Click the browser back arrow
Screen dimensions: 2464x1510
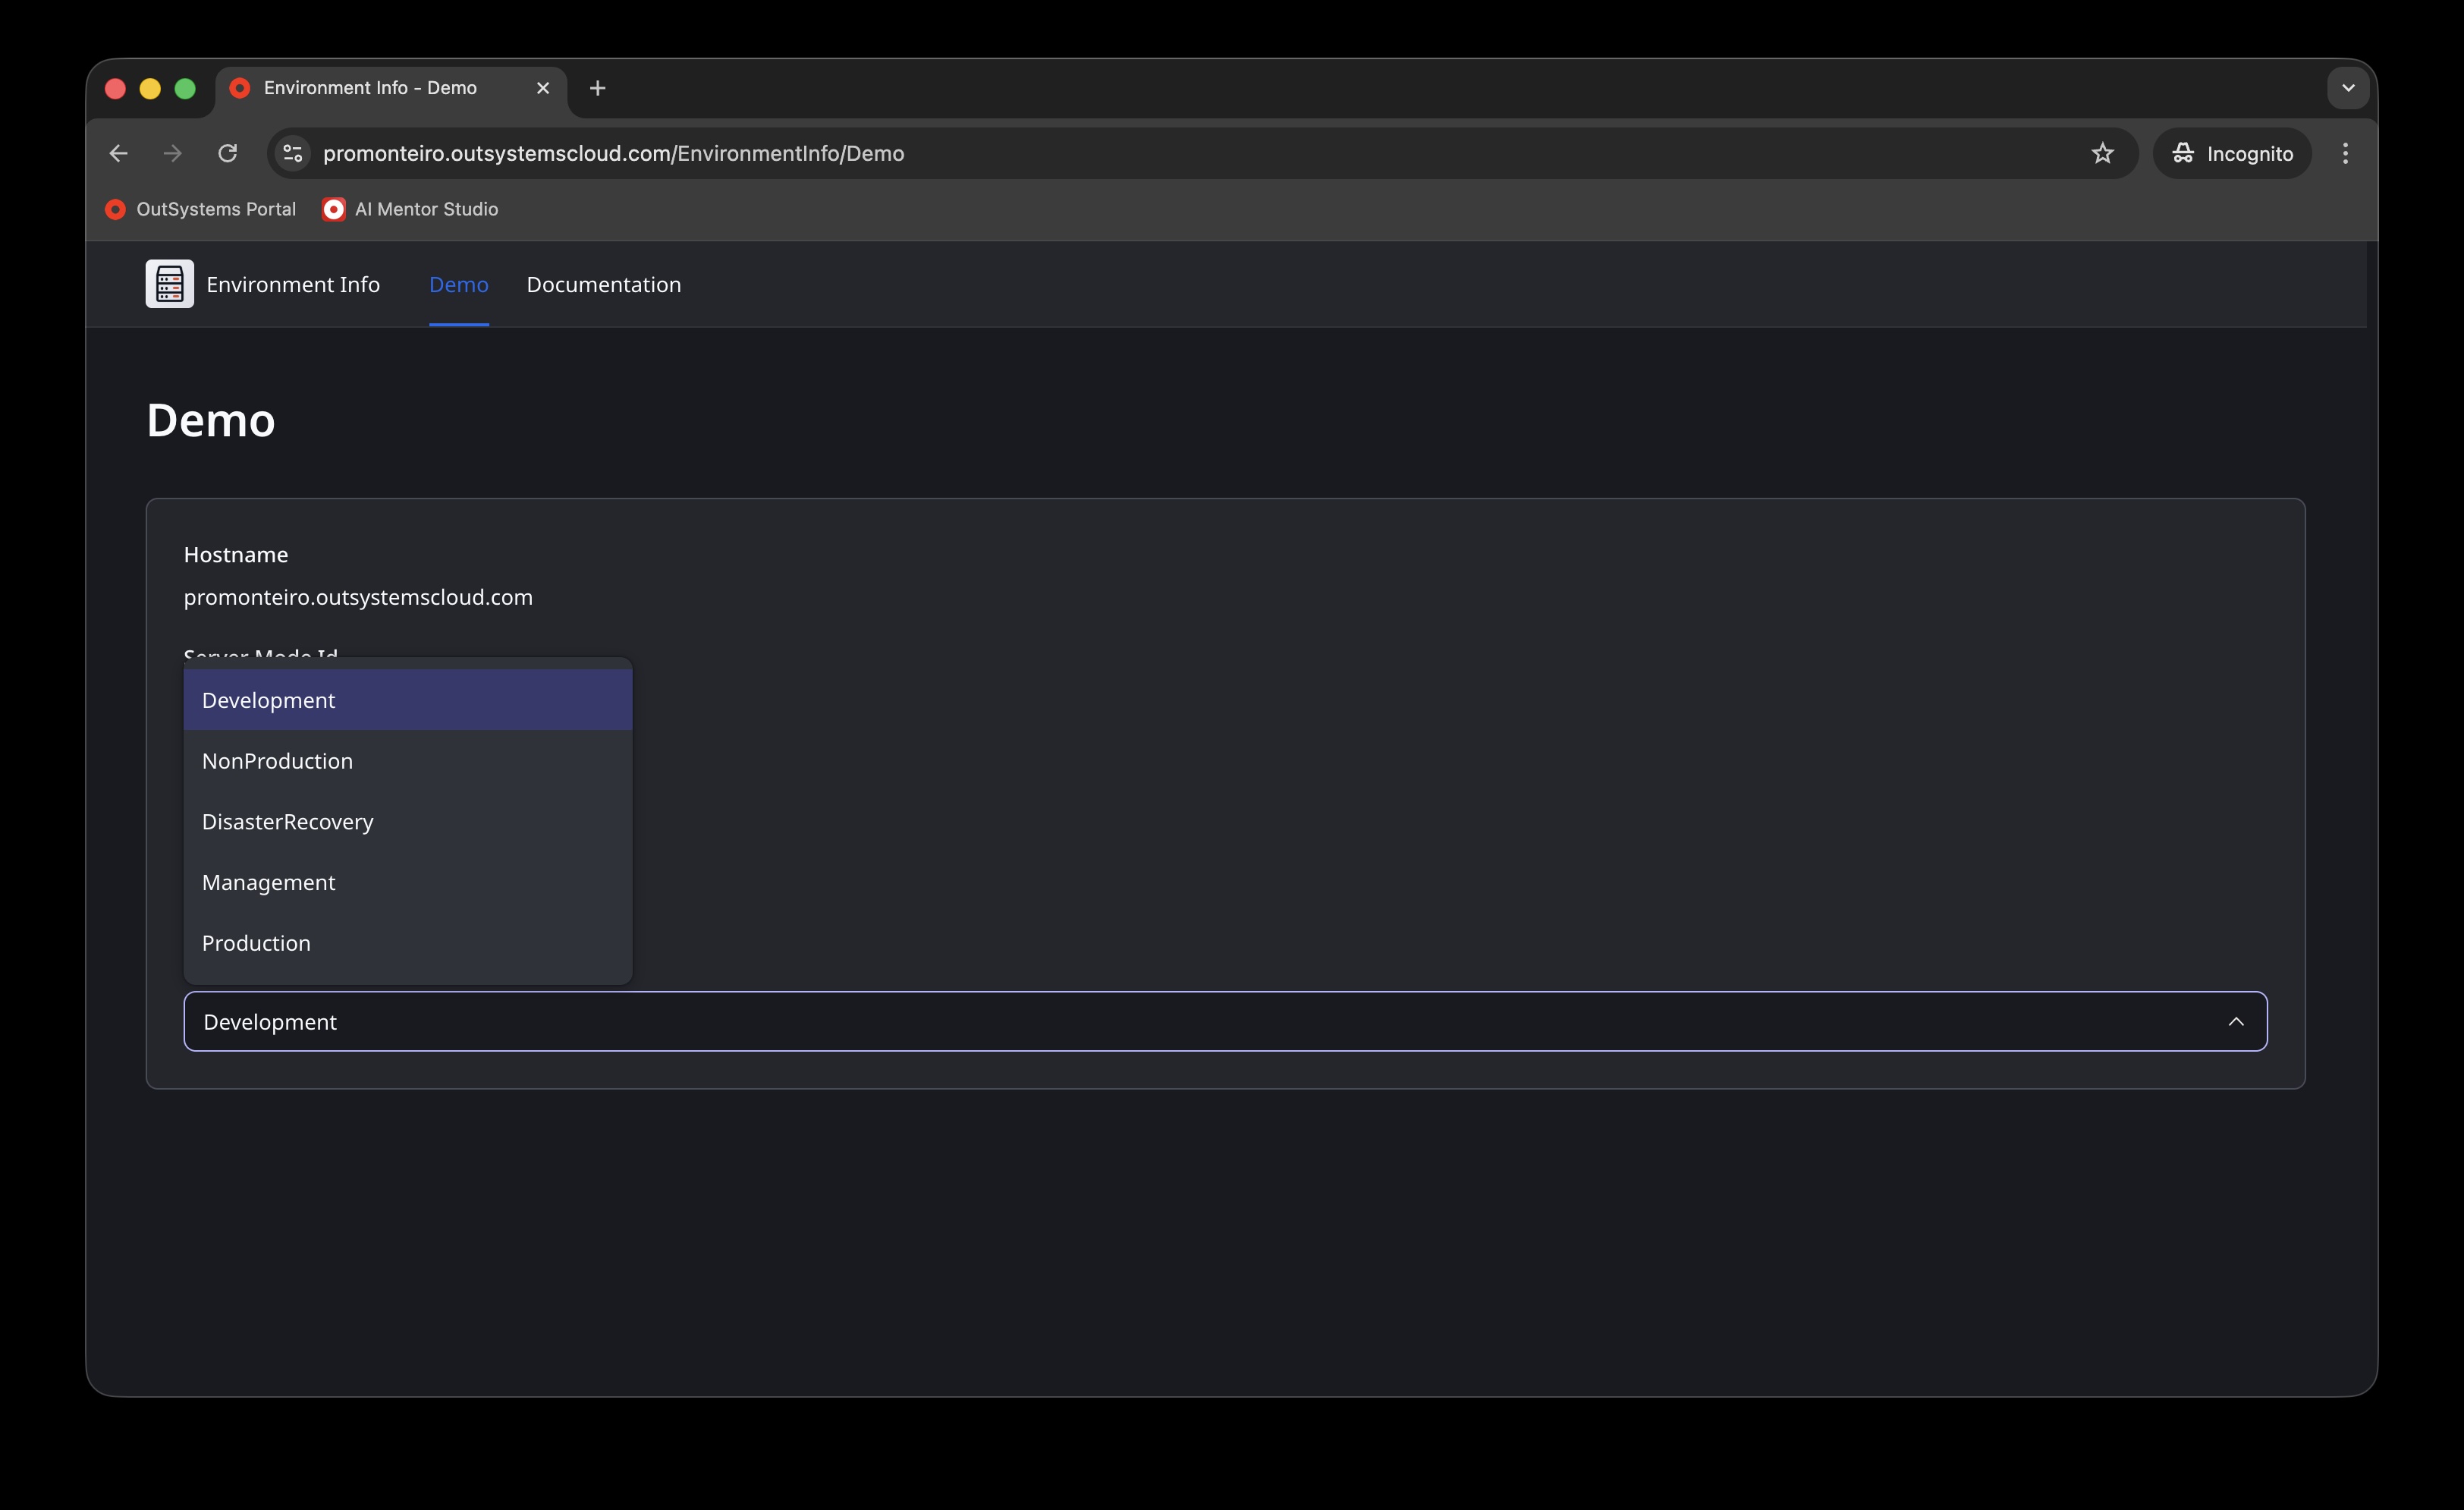(x=118, y=153)
